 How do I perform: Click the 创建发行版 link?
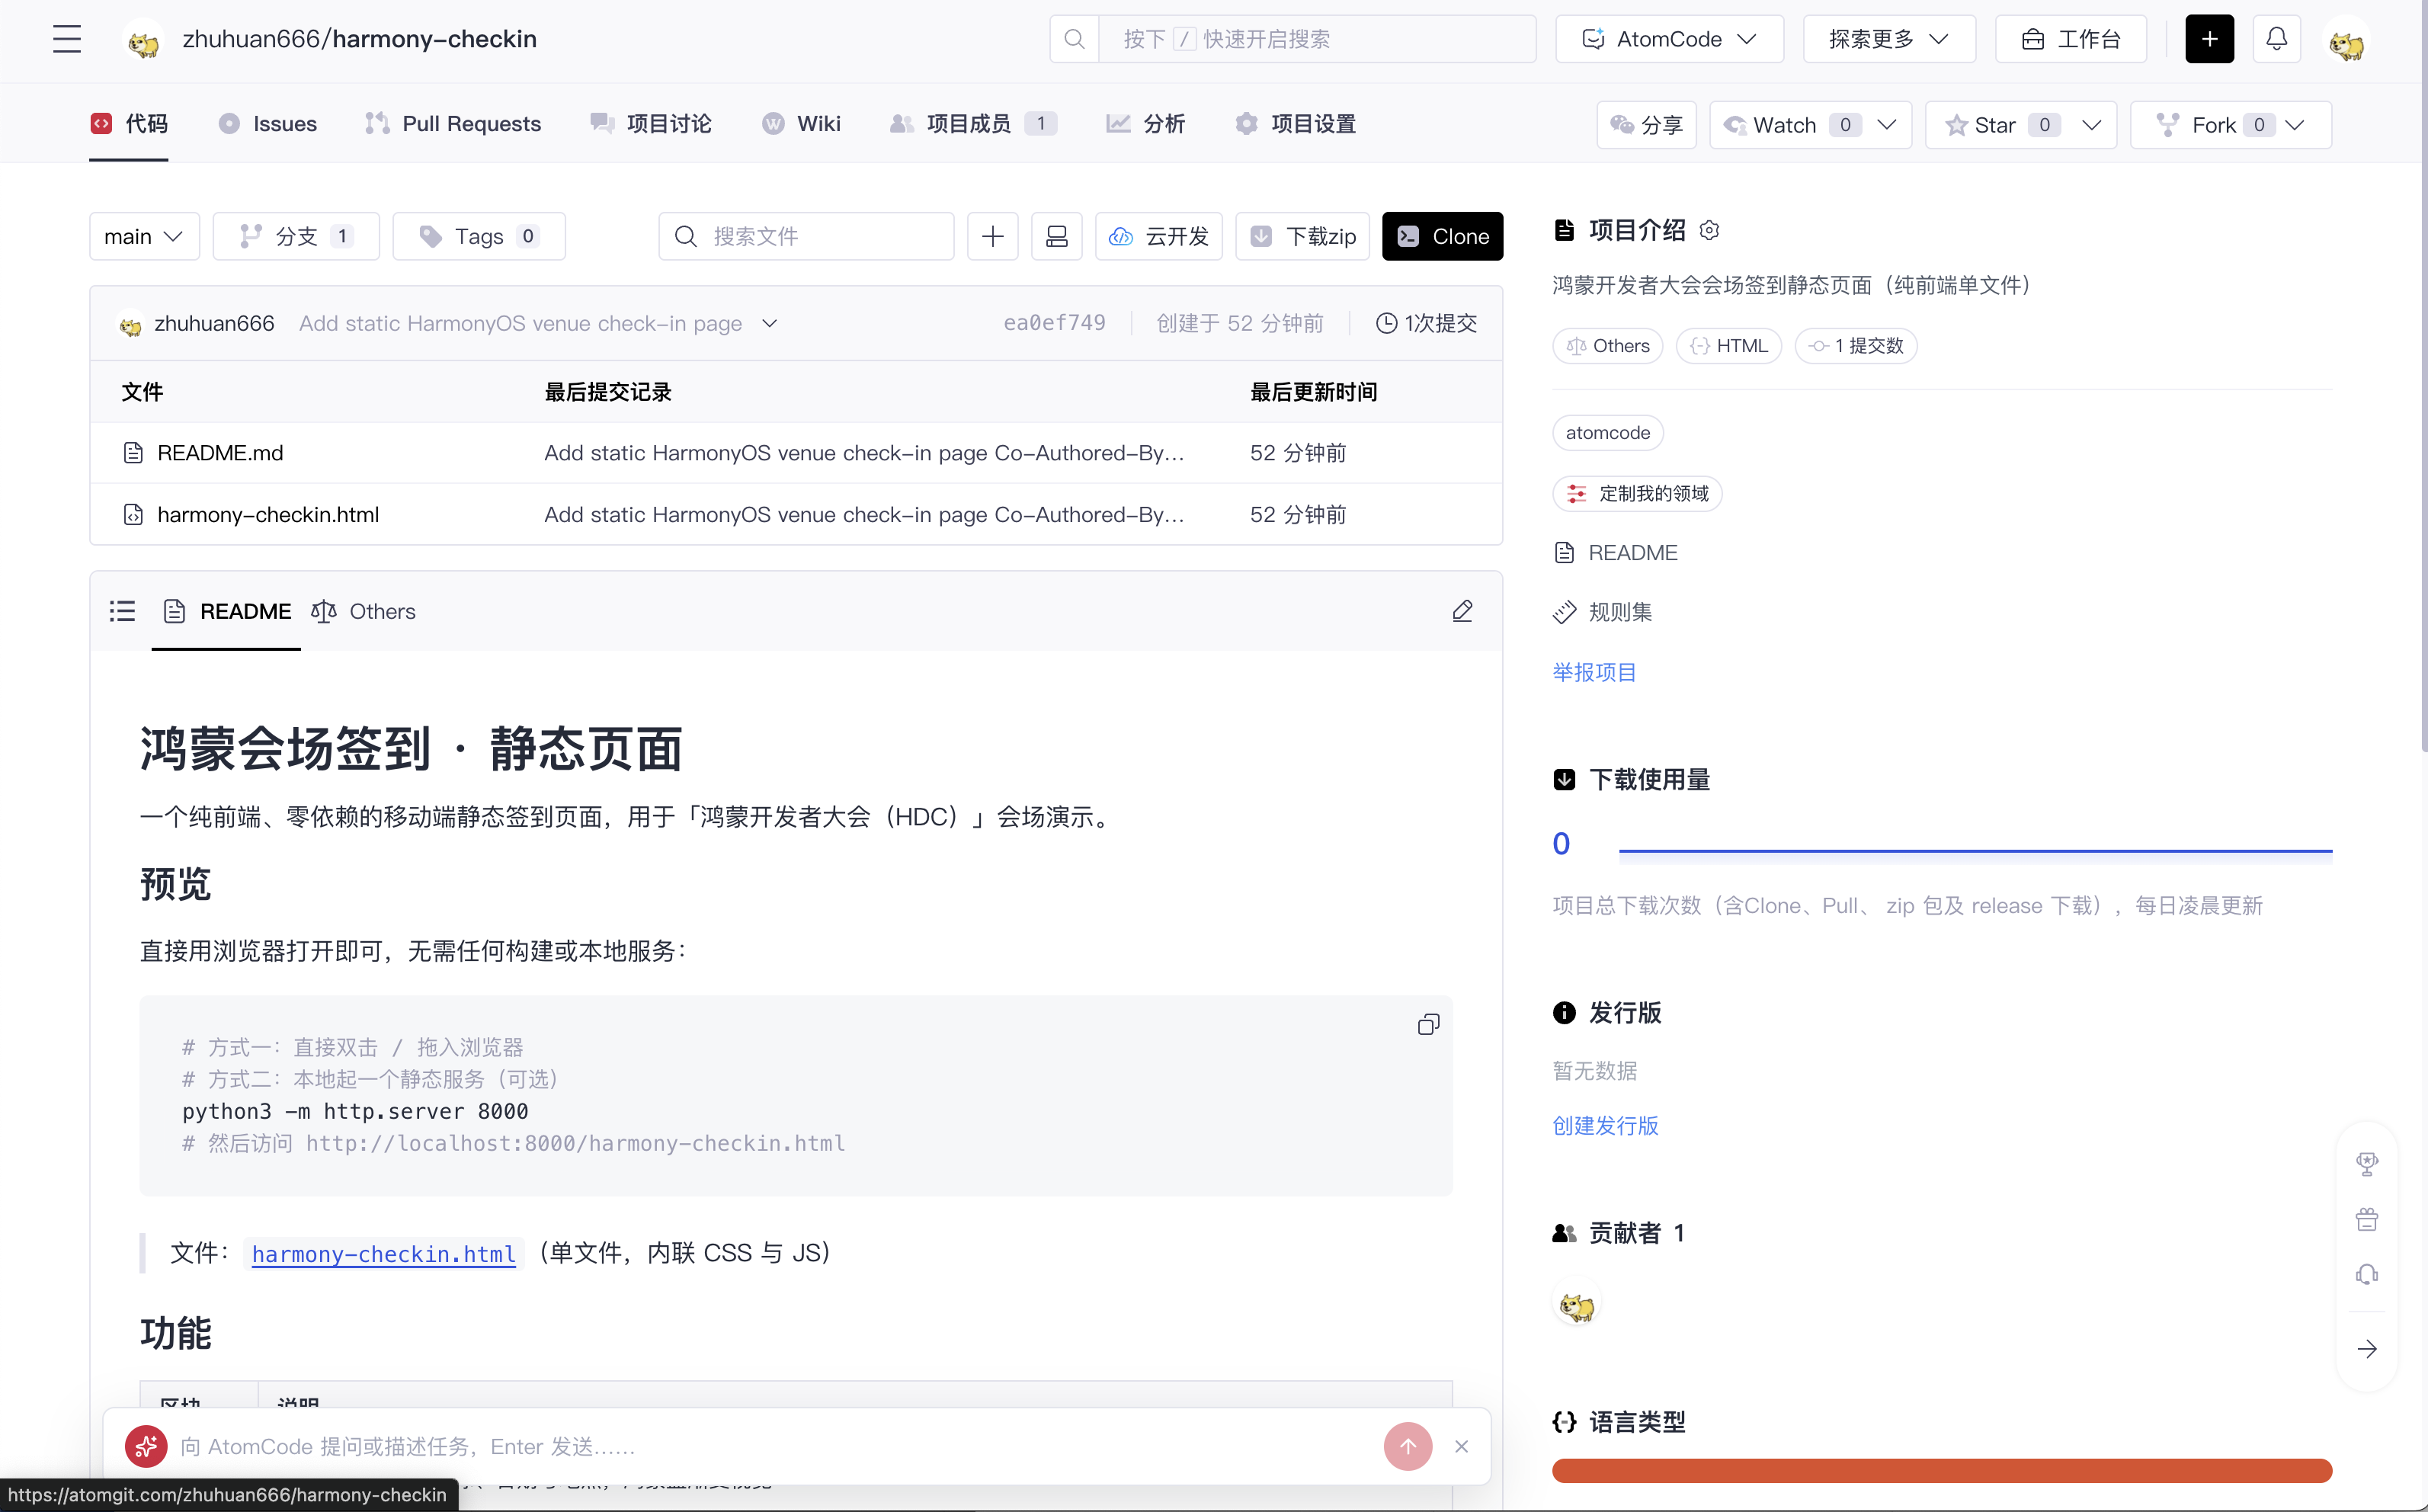[1605, 1125]
